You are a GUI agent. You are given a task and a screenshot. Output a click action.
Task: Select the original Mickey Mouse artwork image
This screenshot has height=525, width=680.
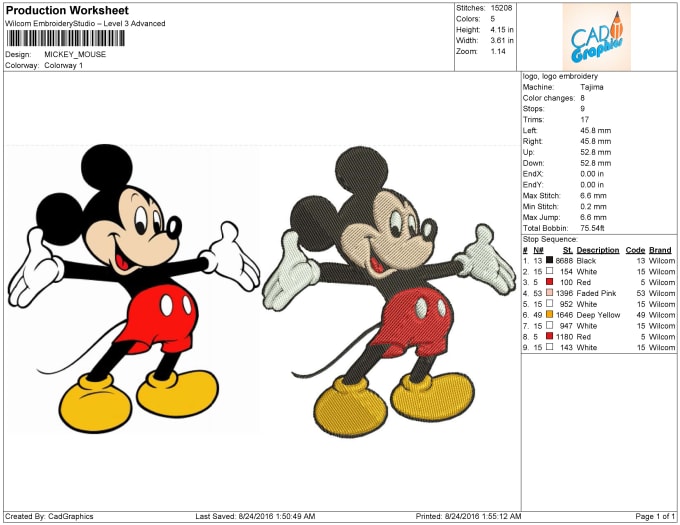(134, 288)
